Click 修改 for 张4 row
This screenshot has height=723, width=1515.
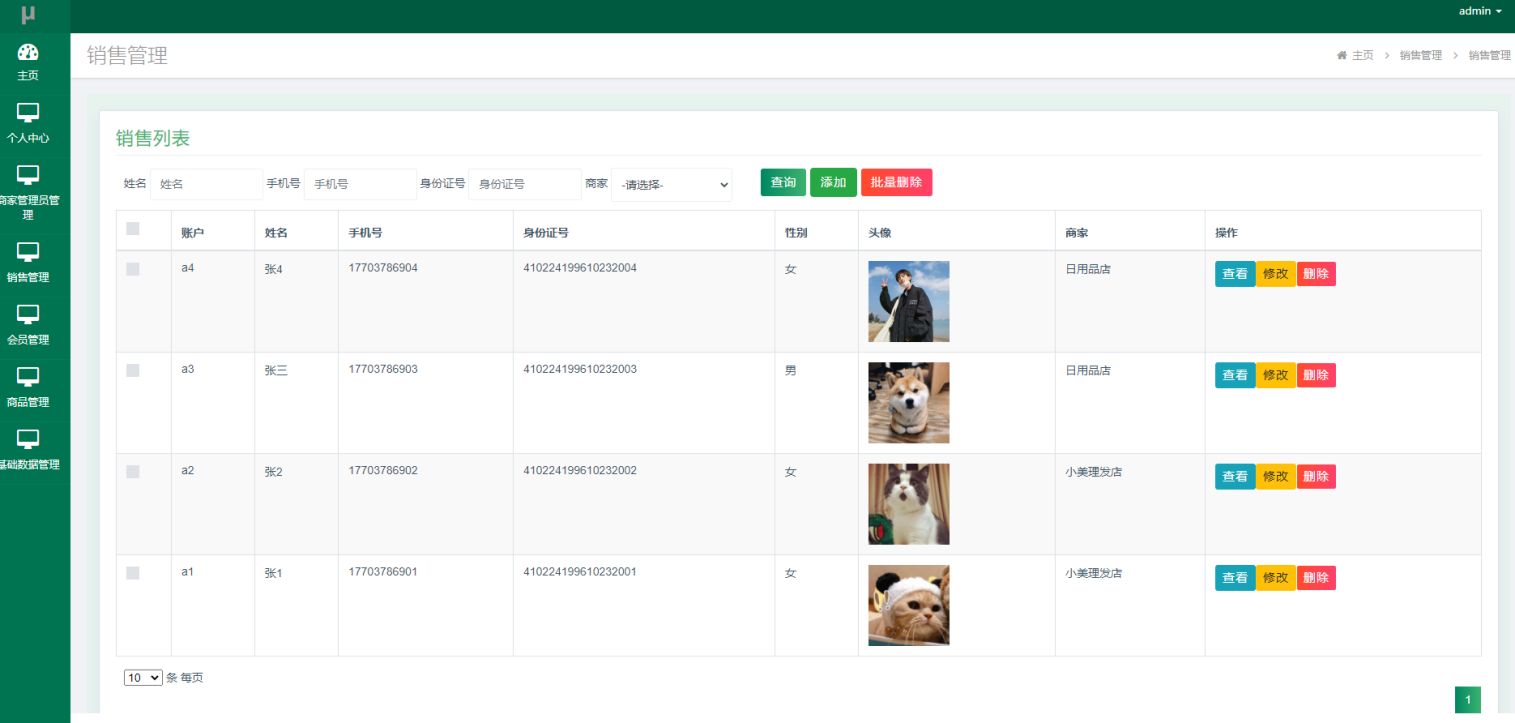[x=1276, y=274]
